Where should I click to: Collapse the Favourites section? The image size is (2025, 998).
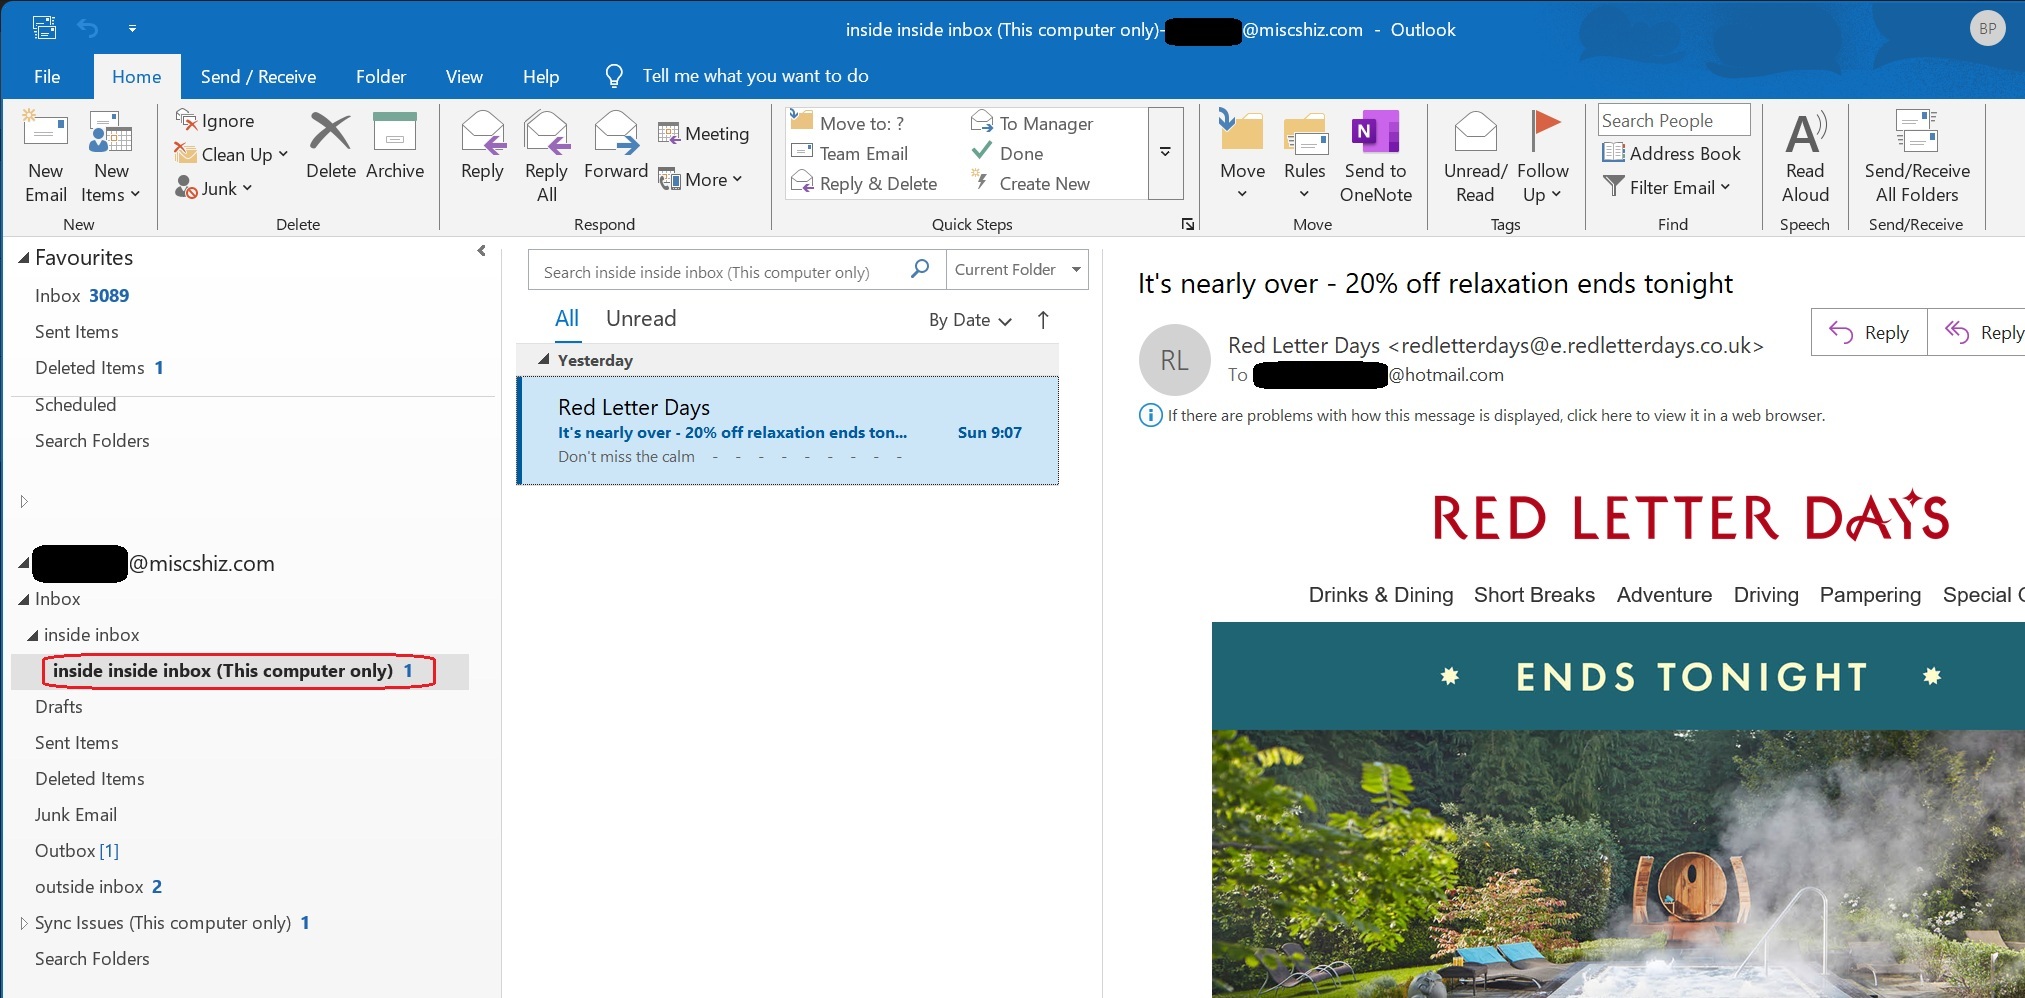24,258
